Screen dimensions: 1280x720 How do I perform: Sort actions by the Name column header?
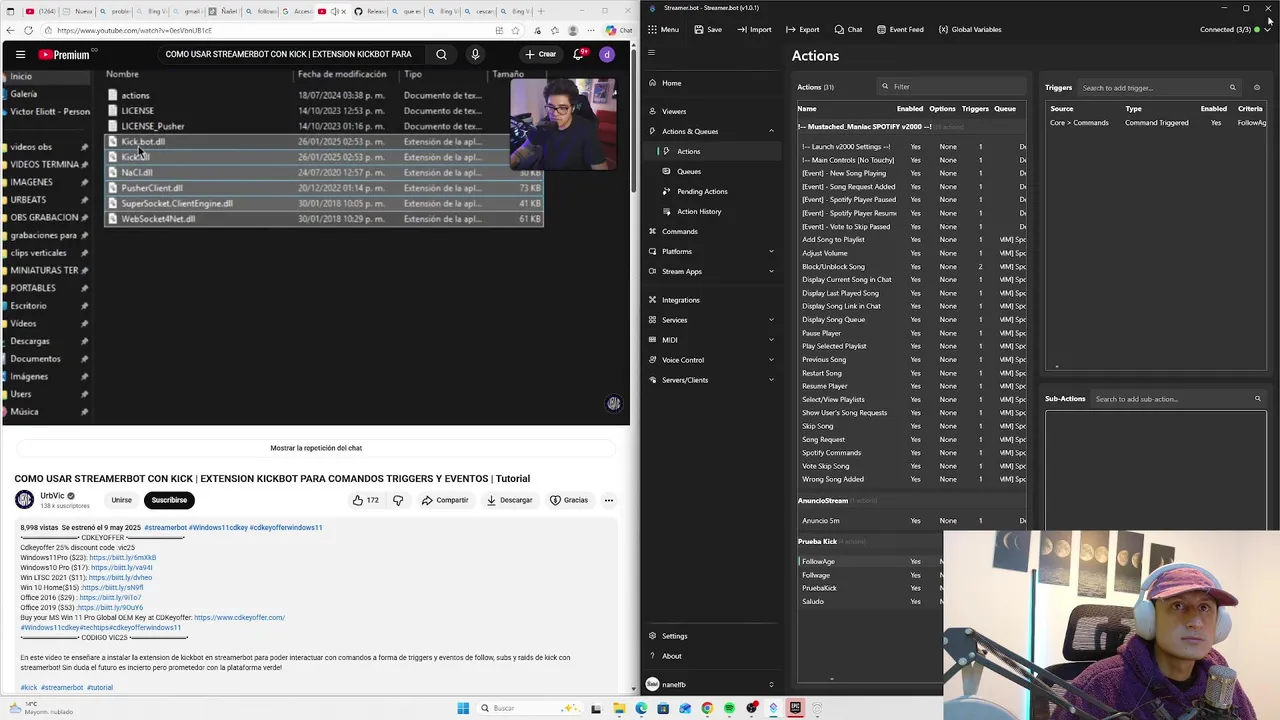point(807,109)
